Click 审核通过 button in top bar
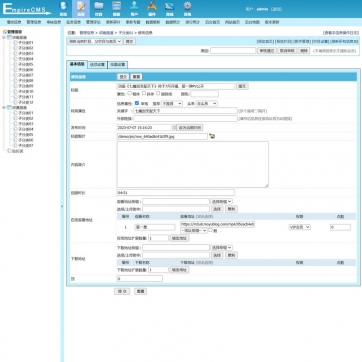The height and width of the screenshot is (362, 362). [267, 51]
